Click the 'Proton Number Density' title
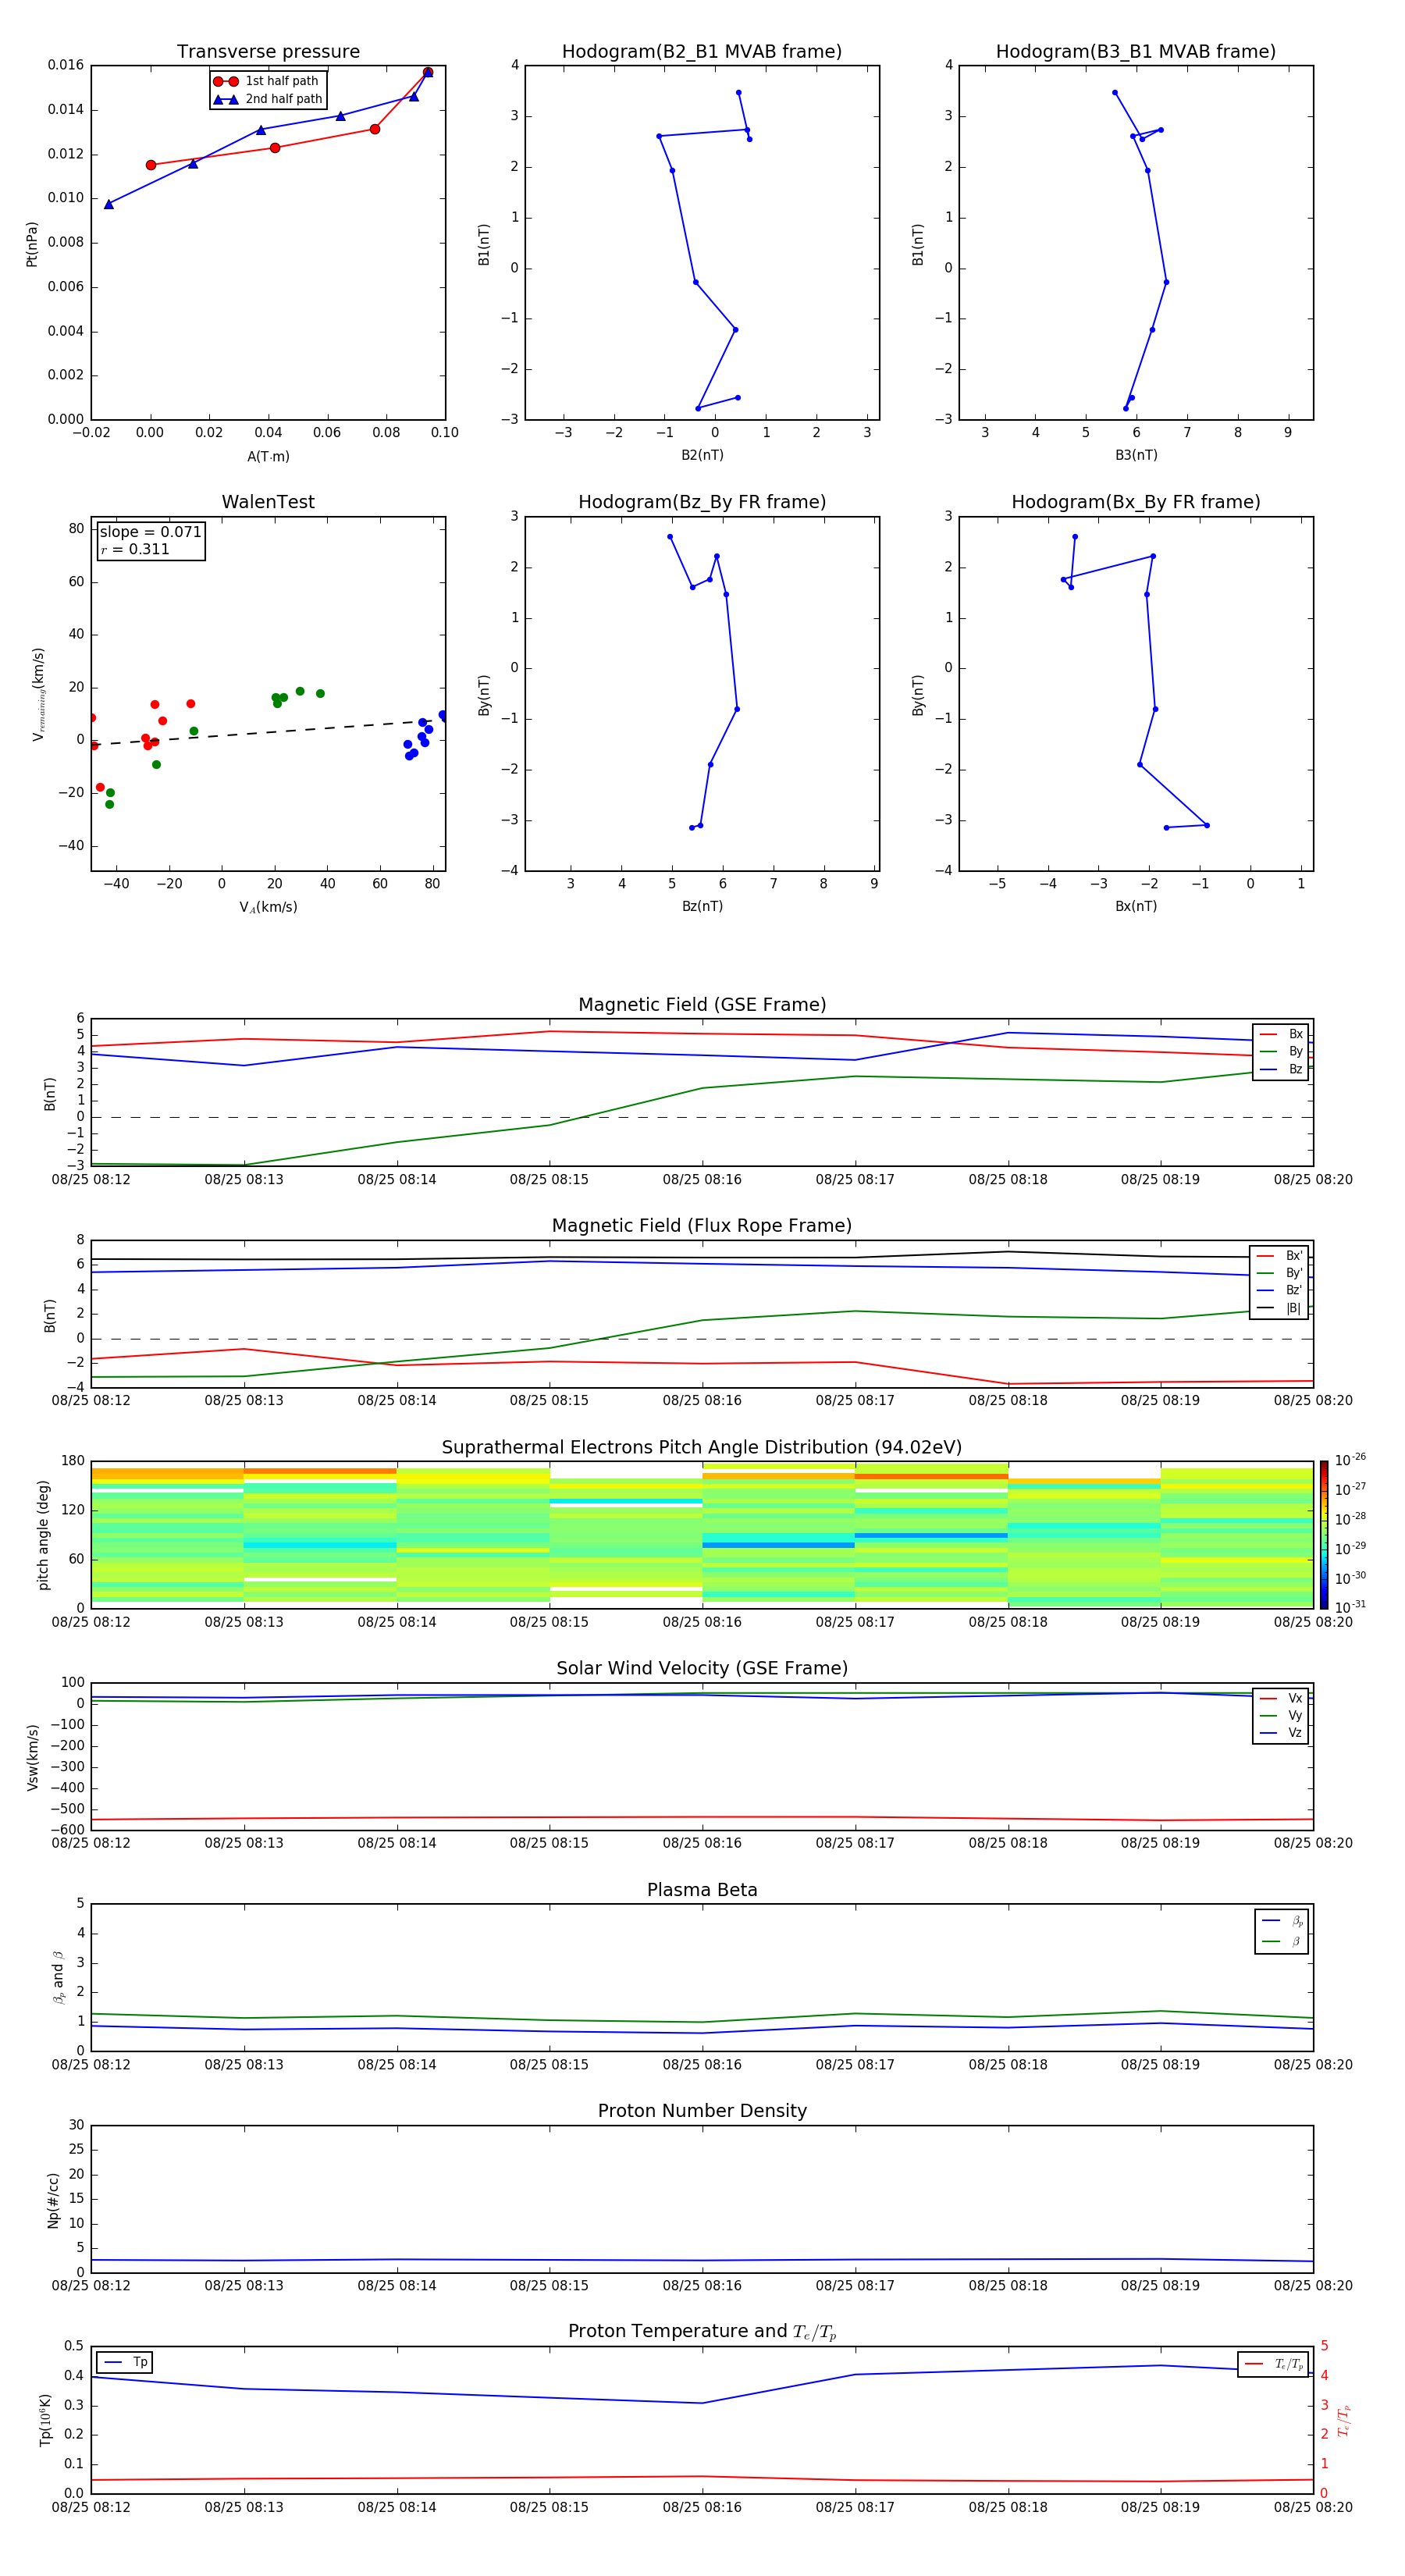 [702, 2111]
